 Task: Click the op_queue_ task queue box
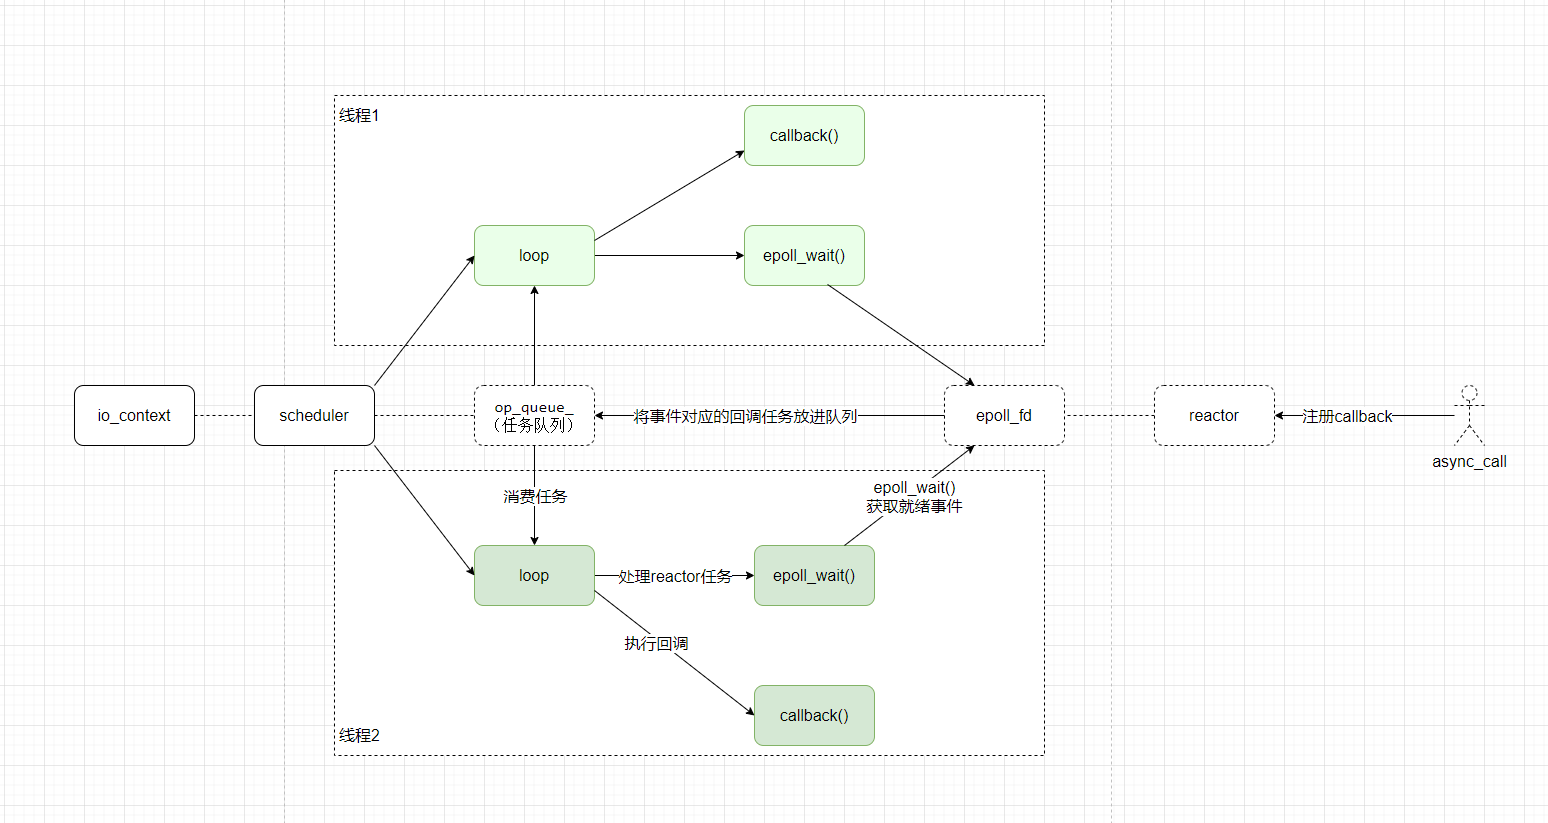[534, 415]
